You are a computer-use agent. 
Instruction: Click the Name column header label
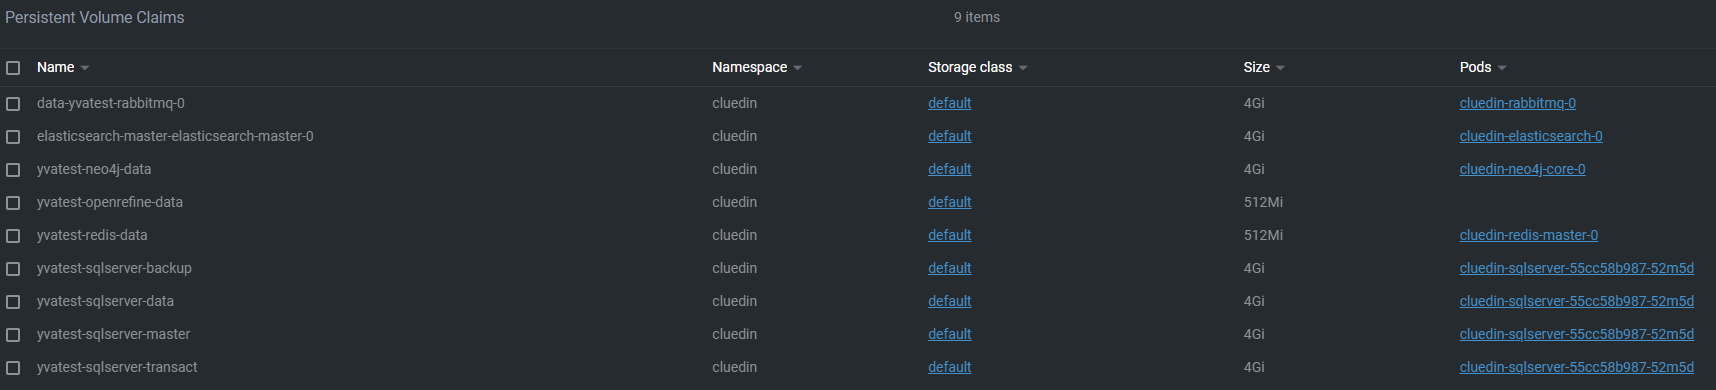tap(55, 67)
